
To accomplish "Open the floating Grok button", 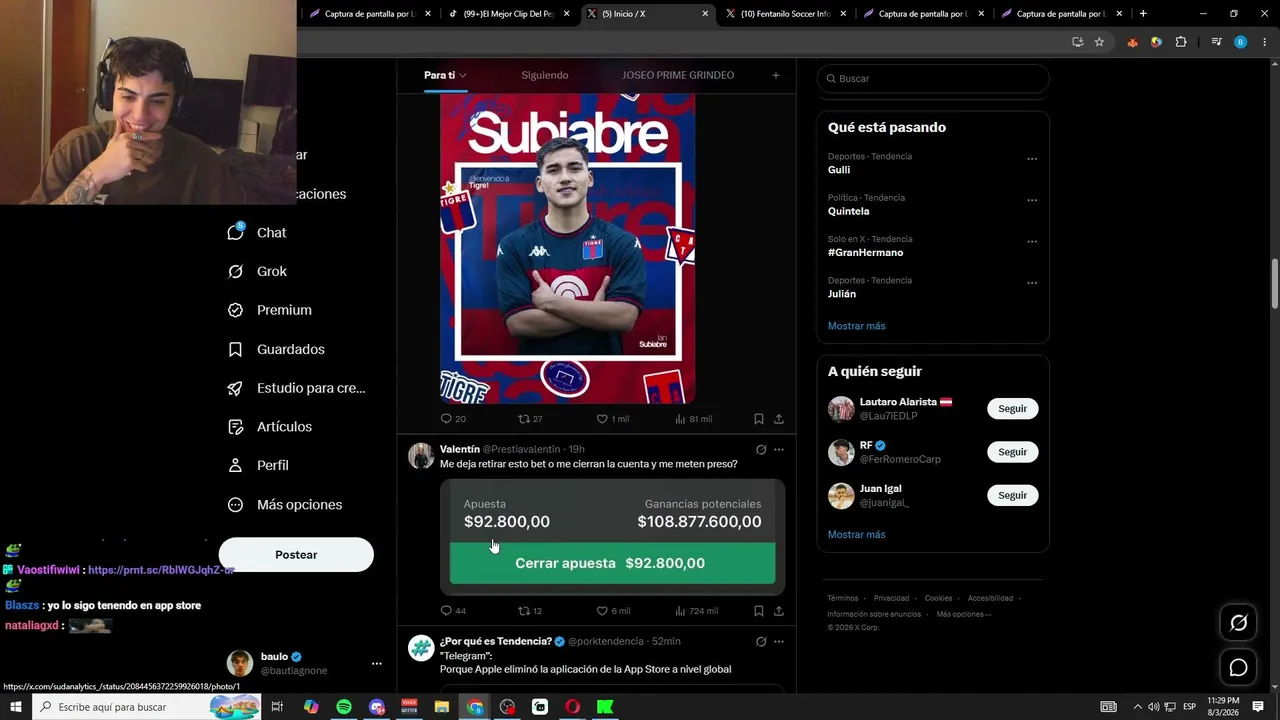I will pyautogui.click(x=1238, y=623).
